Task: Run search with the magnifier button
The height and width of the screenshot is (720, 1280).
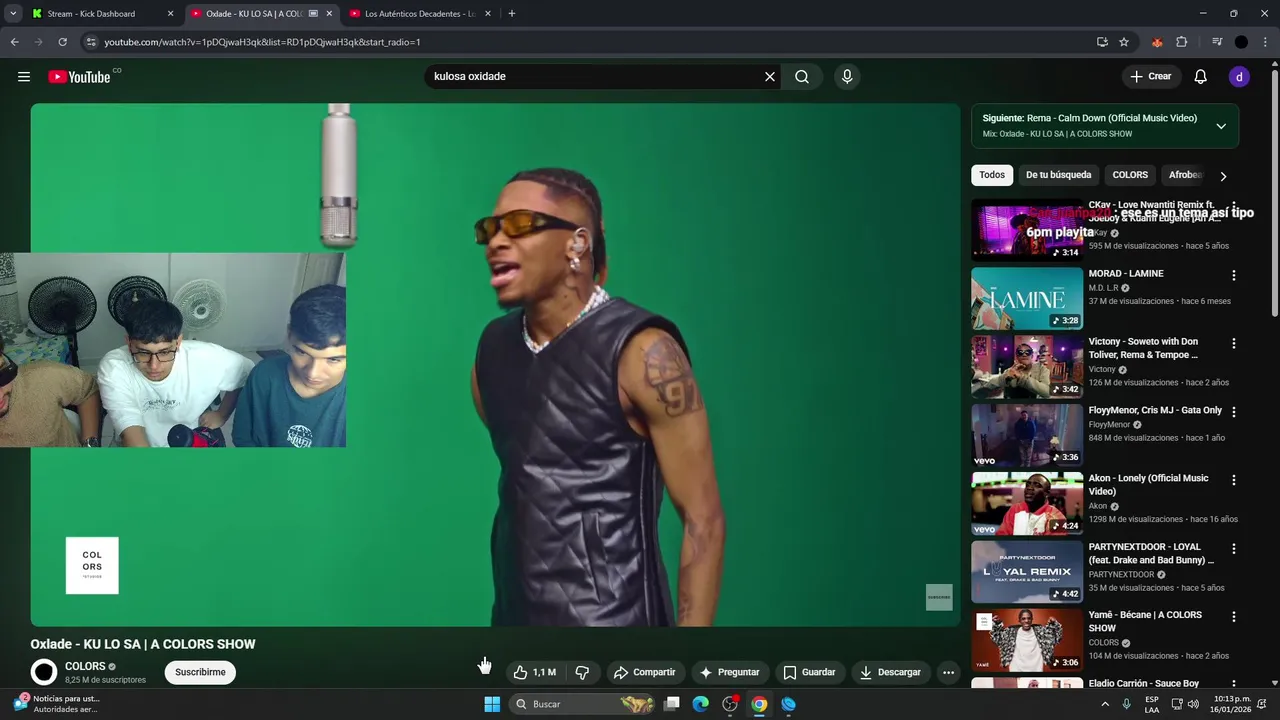Action: pyautogui.click(x=802, y=77)
